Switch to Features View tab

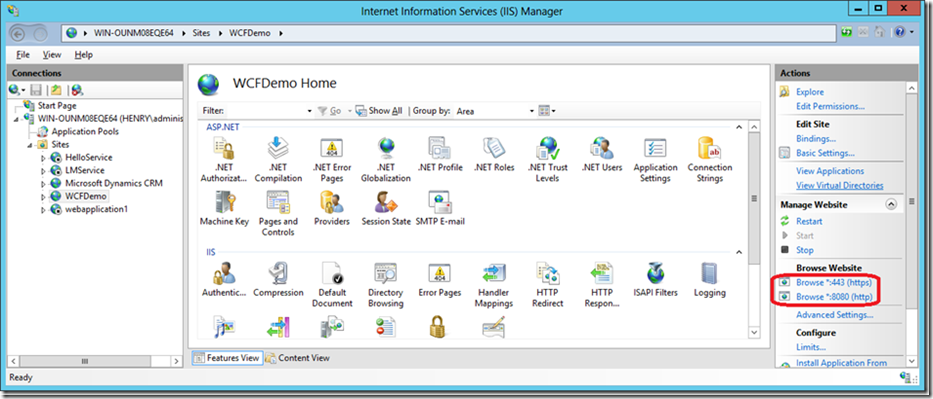click(227, 358)
